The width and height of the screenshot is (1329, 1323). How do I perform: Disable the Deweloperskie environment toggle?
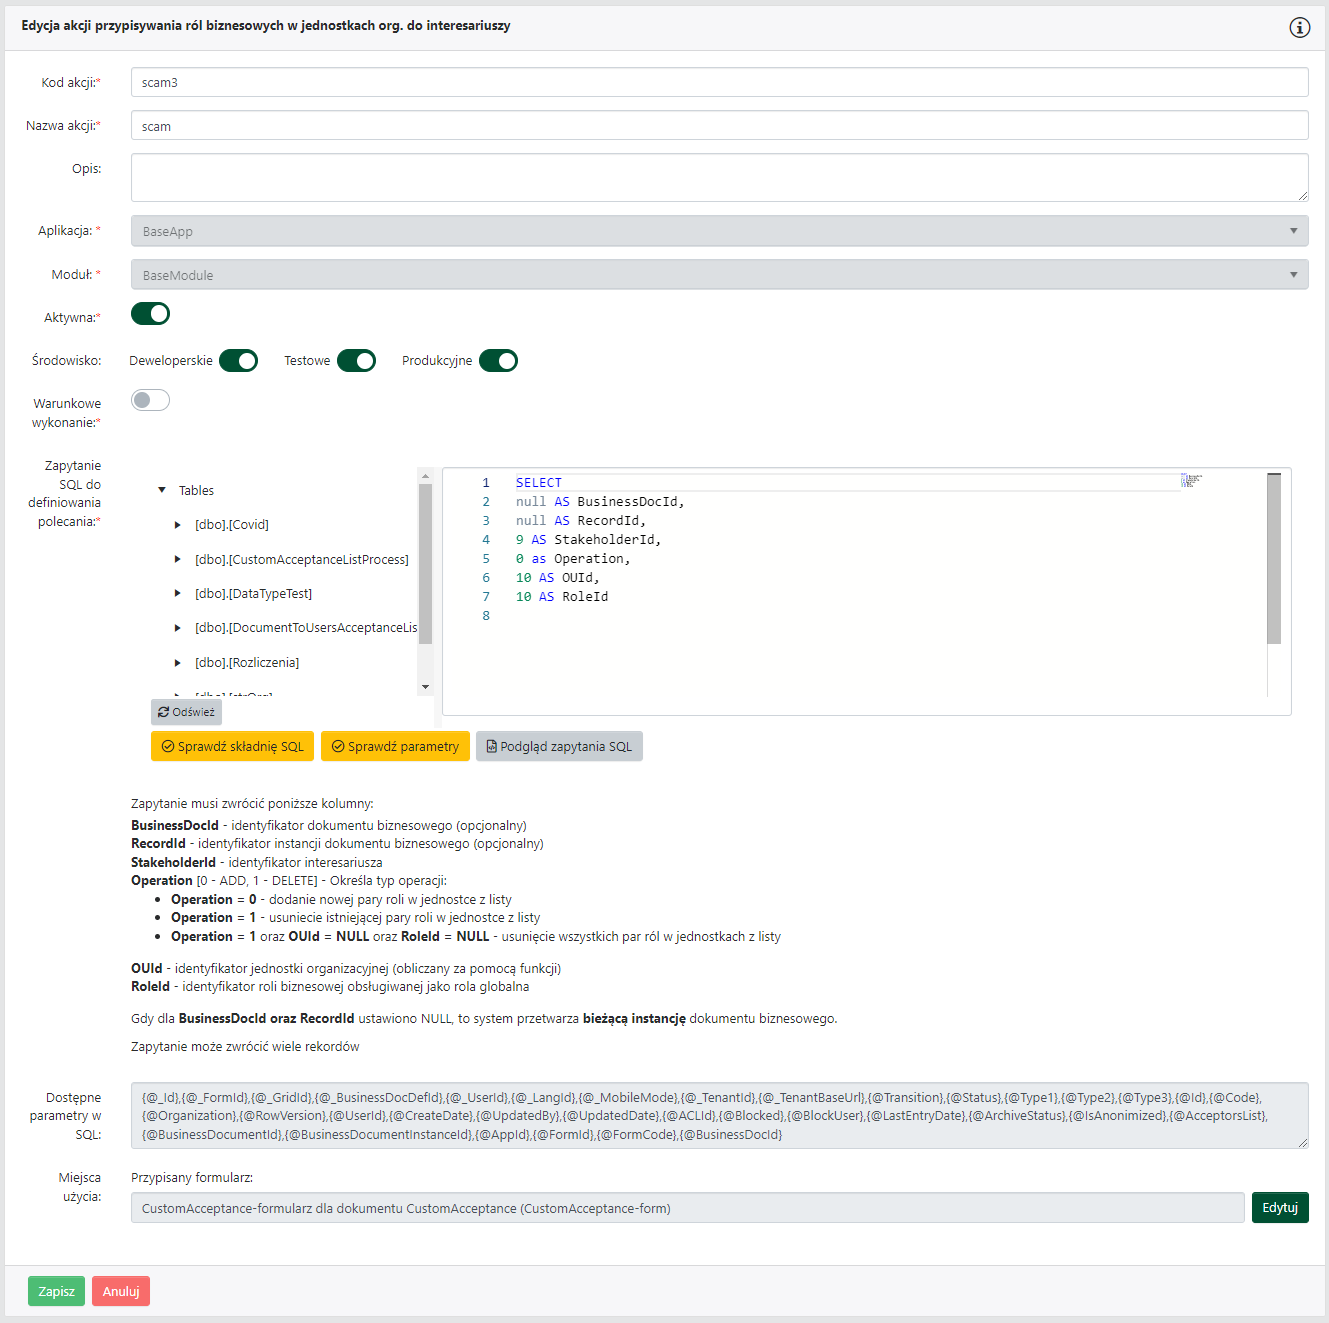point(239,361)
